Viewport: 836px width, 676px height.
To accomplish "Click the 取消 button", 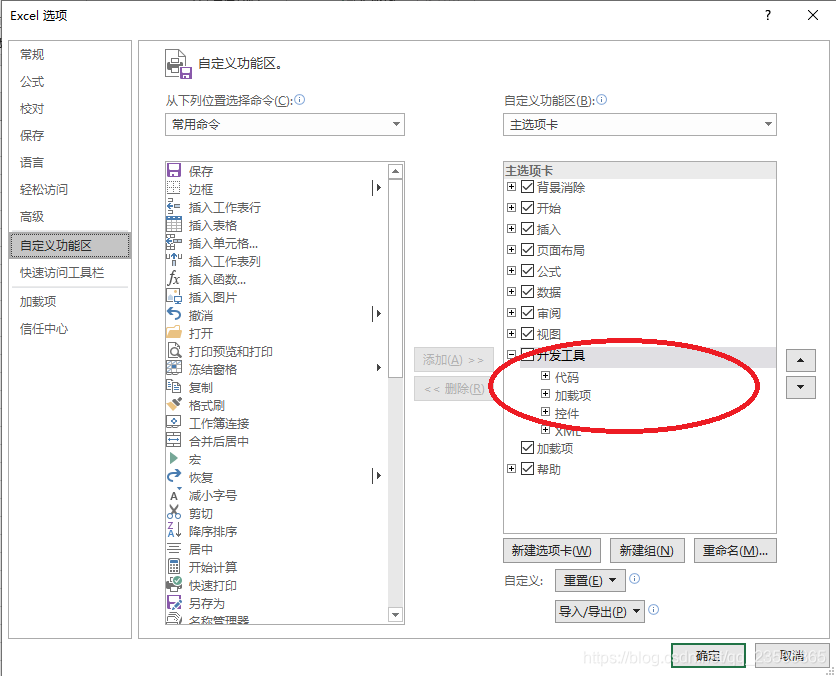I will pos(792,655).
